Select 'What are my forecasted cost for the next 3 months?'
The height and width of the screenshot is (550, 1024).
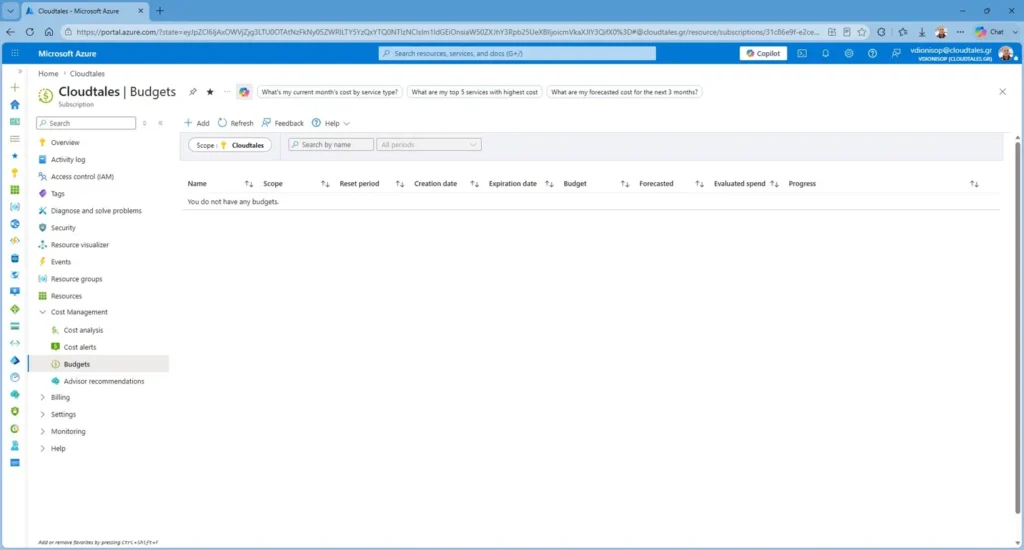click(624, 92)
